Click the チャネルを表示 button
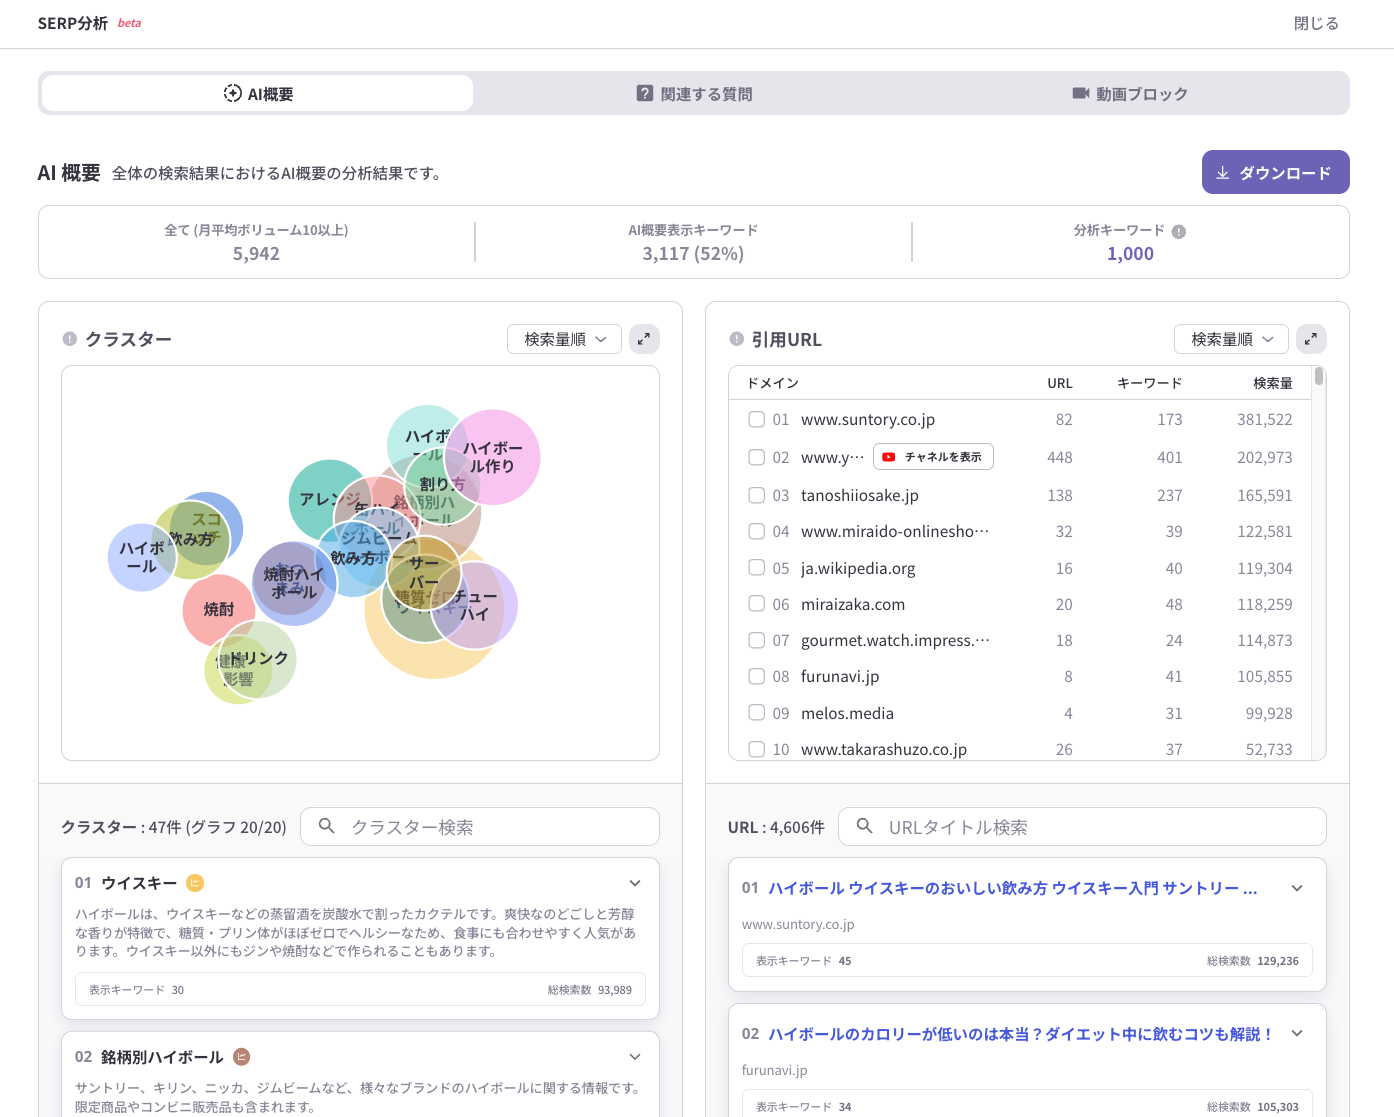Viewport: 1394px width, 1117px height. point(933,457)
